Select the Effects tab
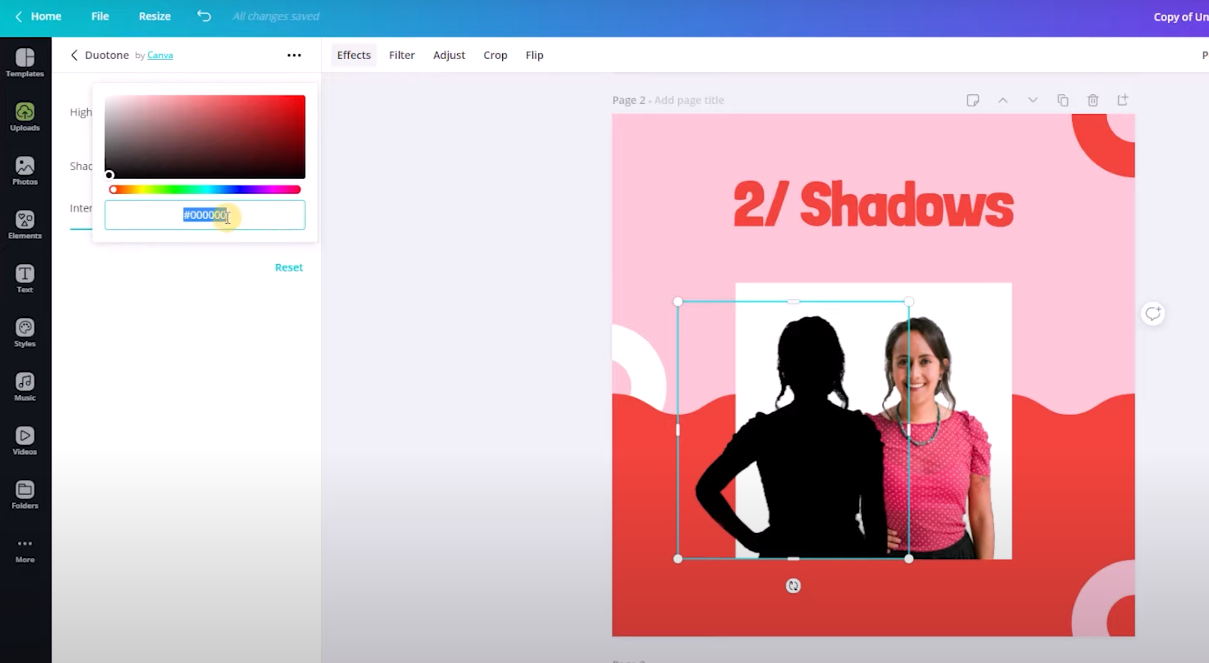This screenshot has height=663, width=1209. (354, 55)
